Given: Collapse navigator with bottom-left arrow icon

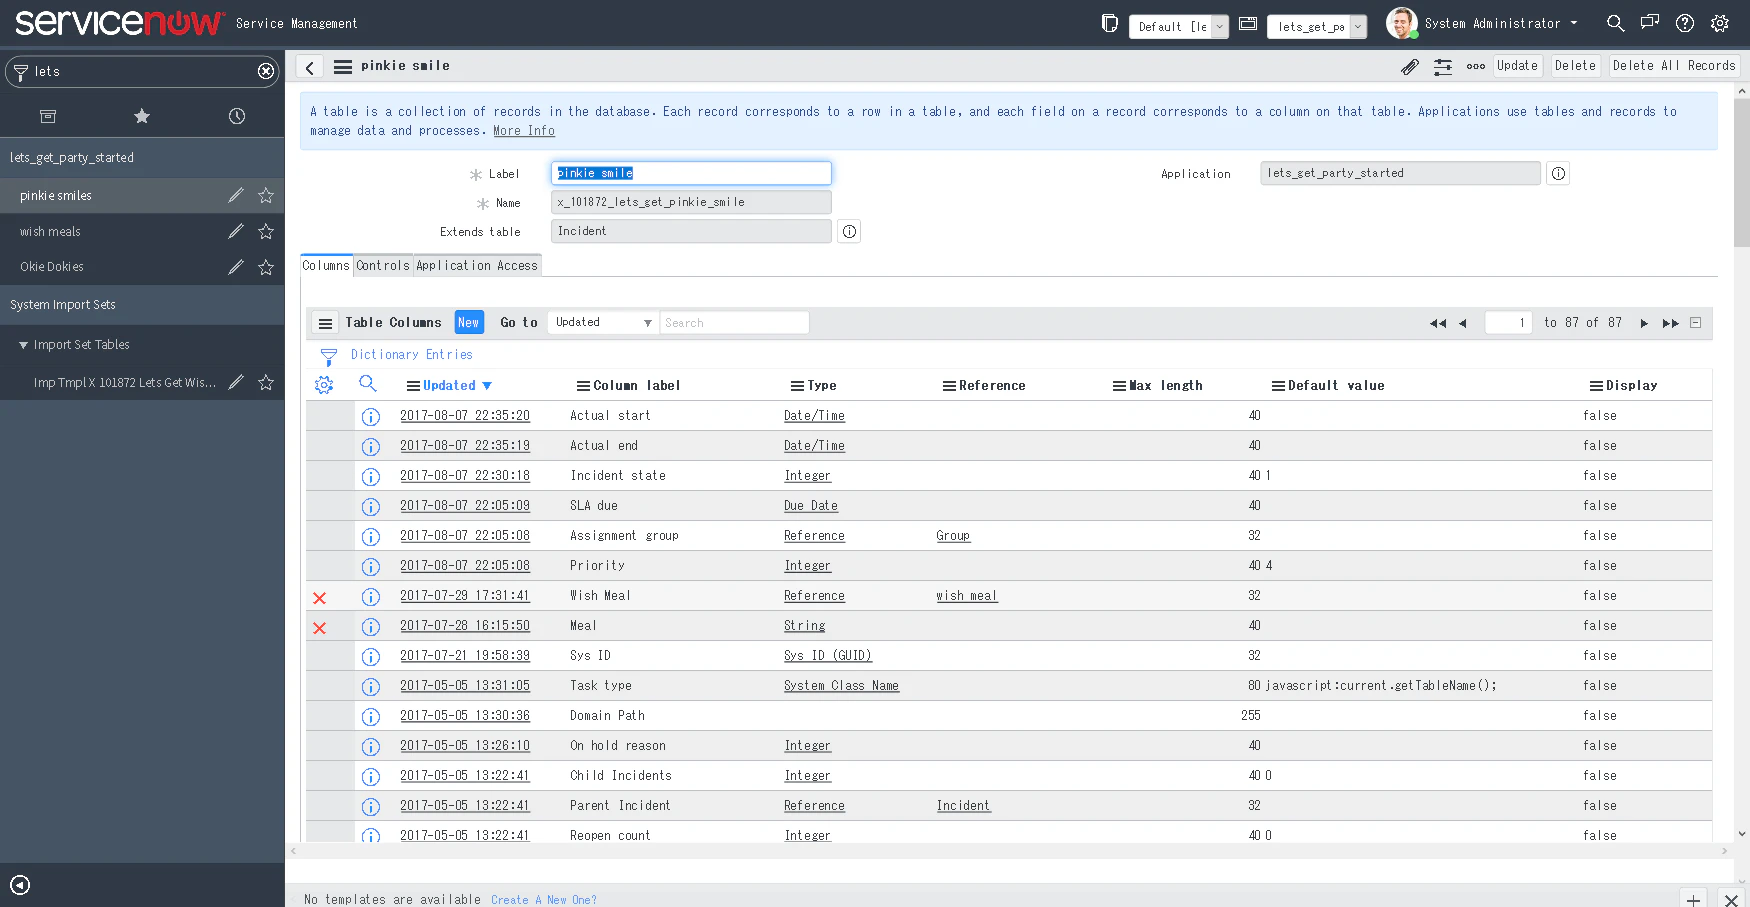Looking at the screenshot, I should 20,885.
